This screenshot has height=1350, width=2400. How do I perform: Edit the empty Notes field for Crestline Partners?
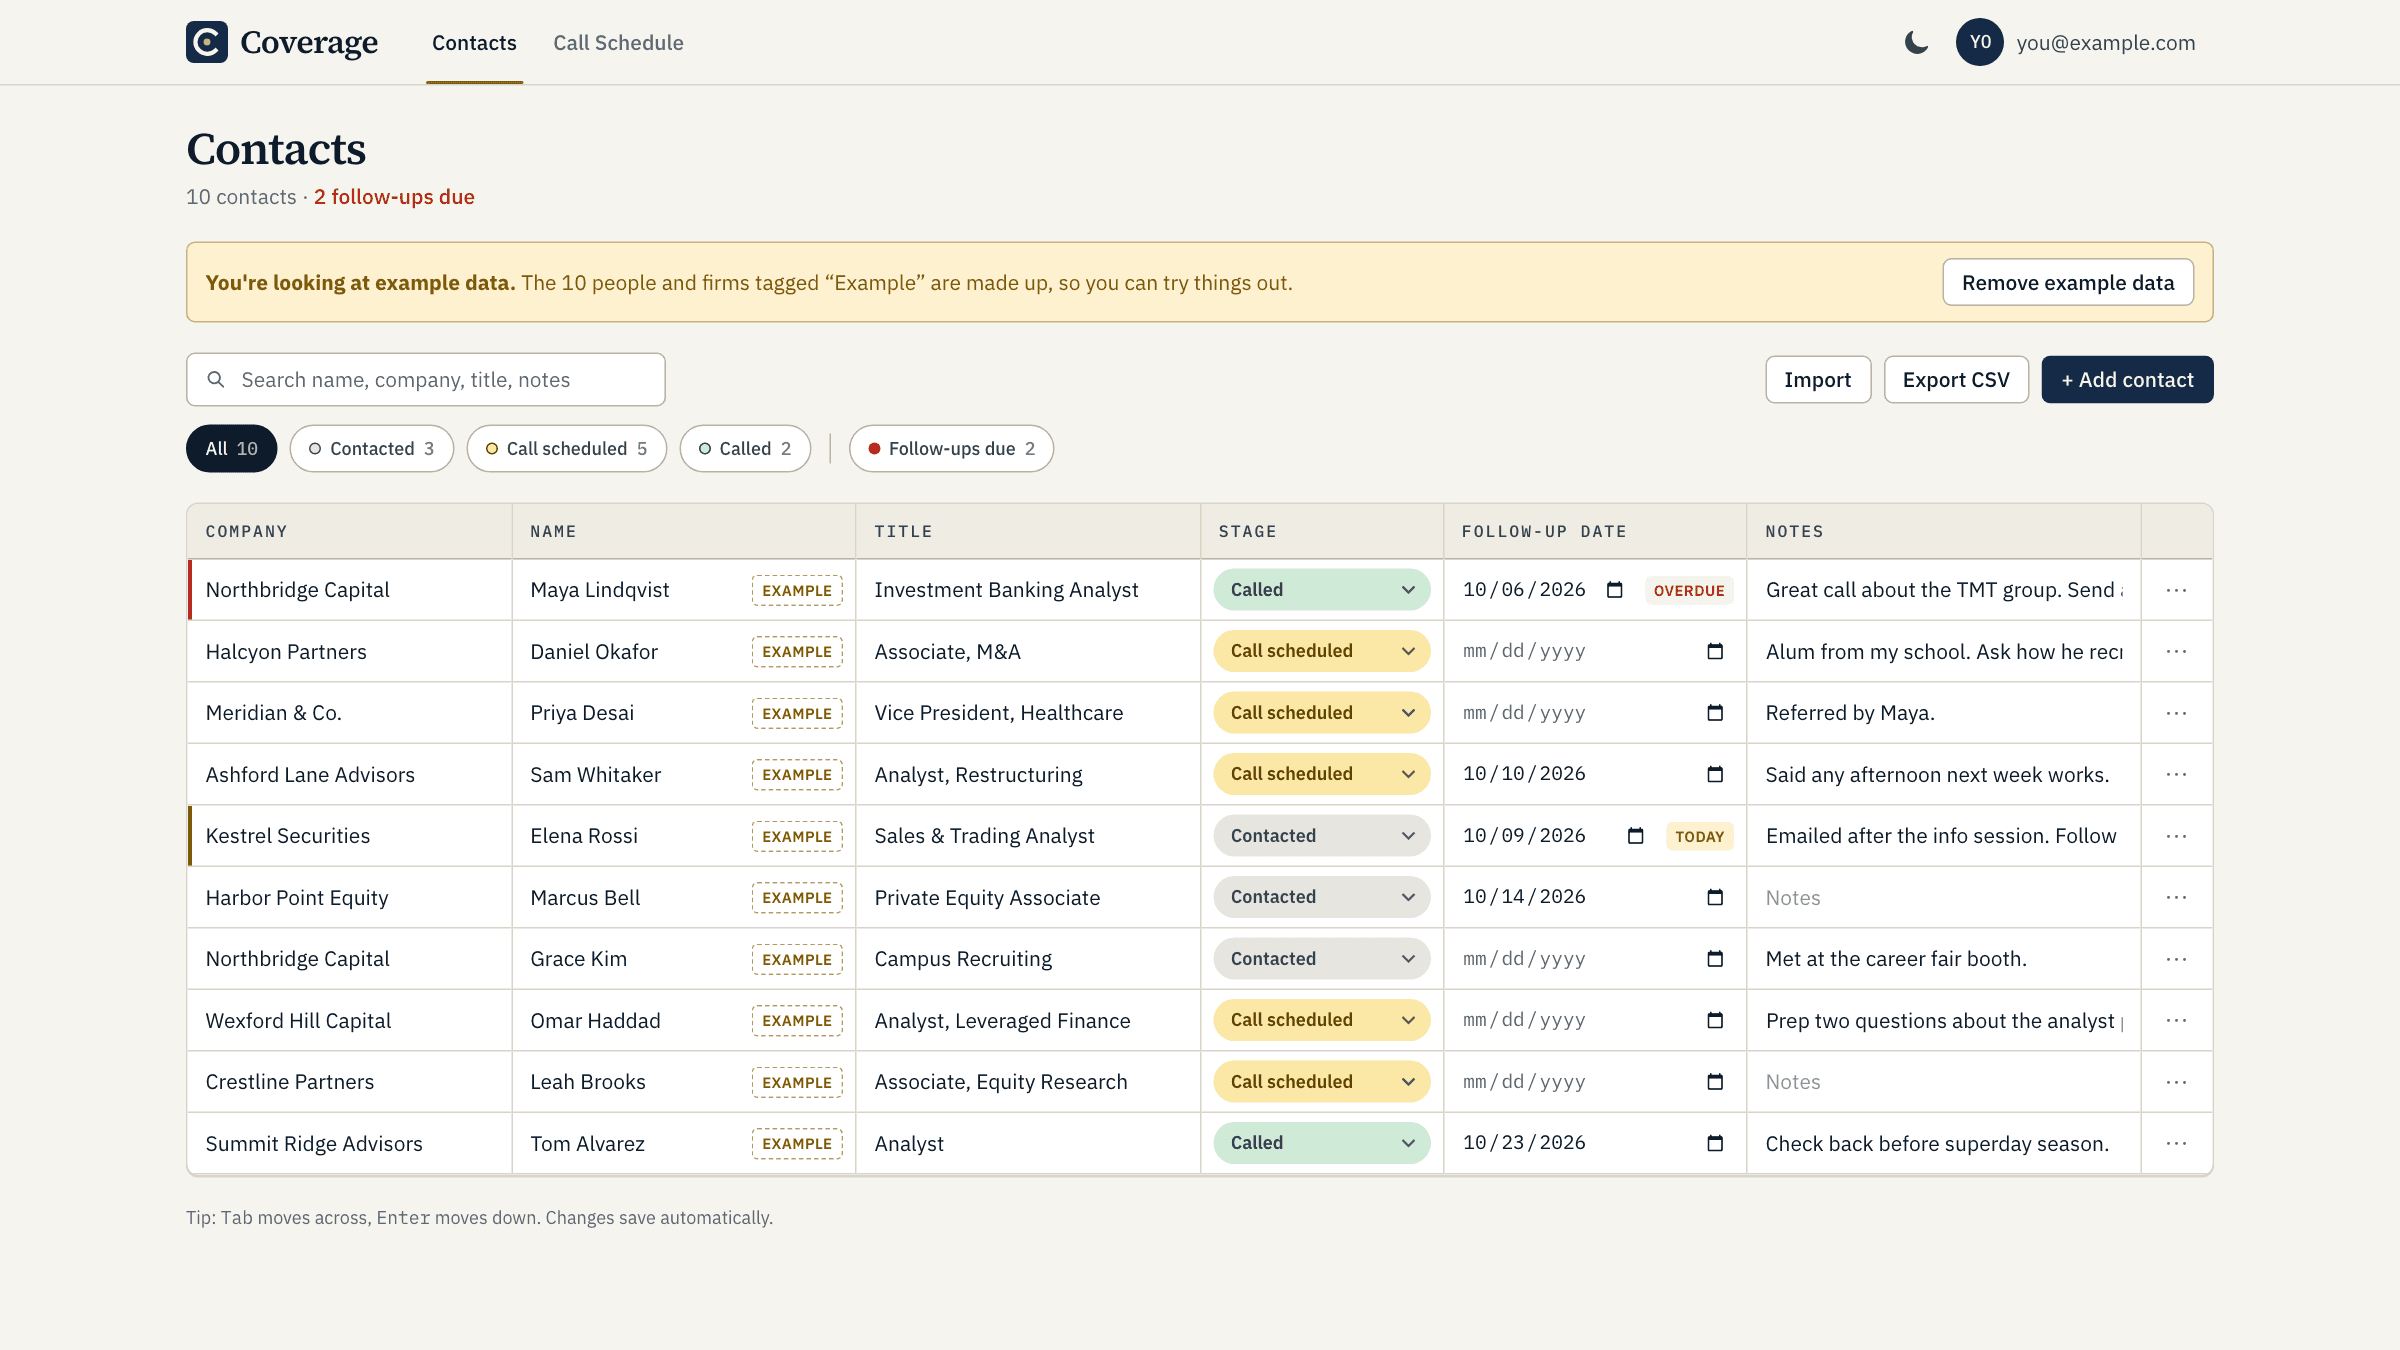click(x=1943, y=1082)
